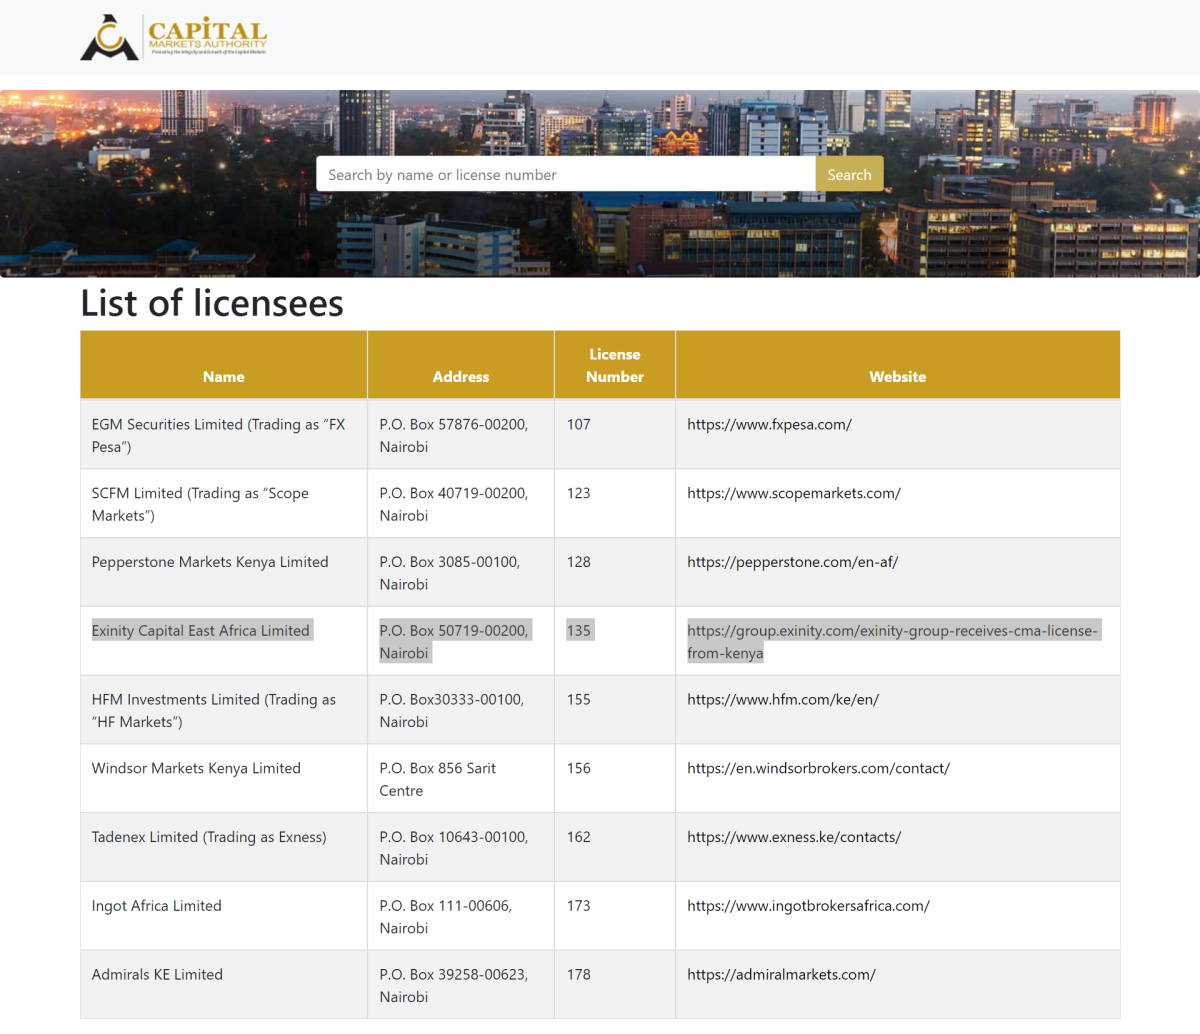Select the Name column header
This screenshot has width=1200, height=1034.
(223, 376)
